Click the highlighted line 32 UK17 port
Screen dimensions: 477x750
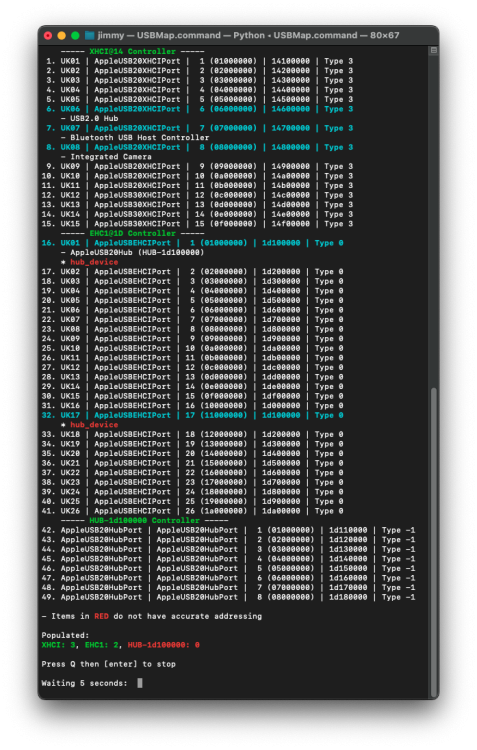(192, 415)
